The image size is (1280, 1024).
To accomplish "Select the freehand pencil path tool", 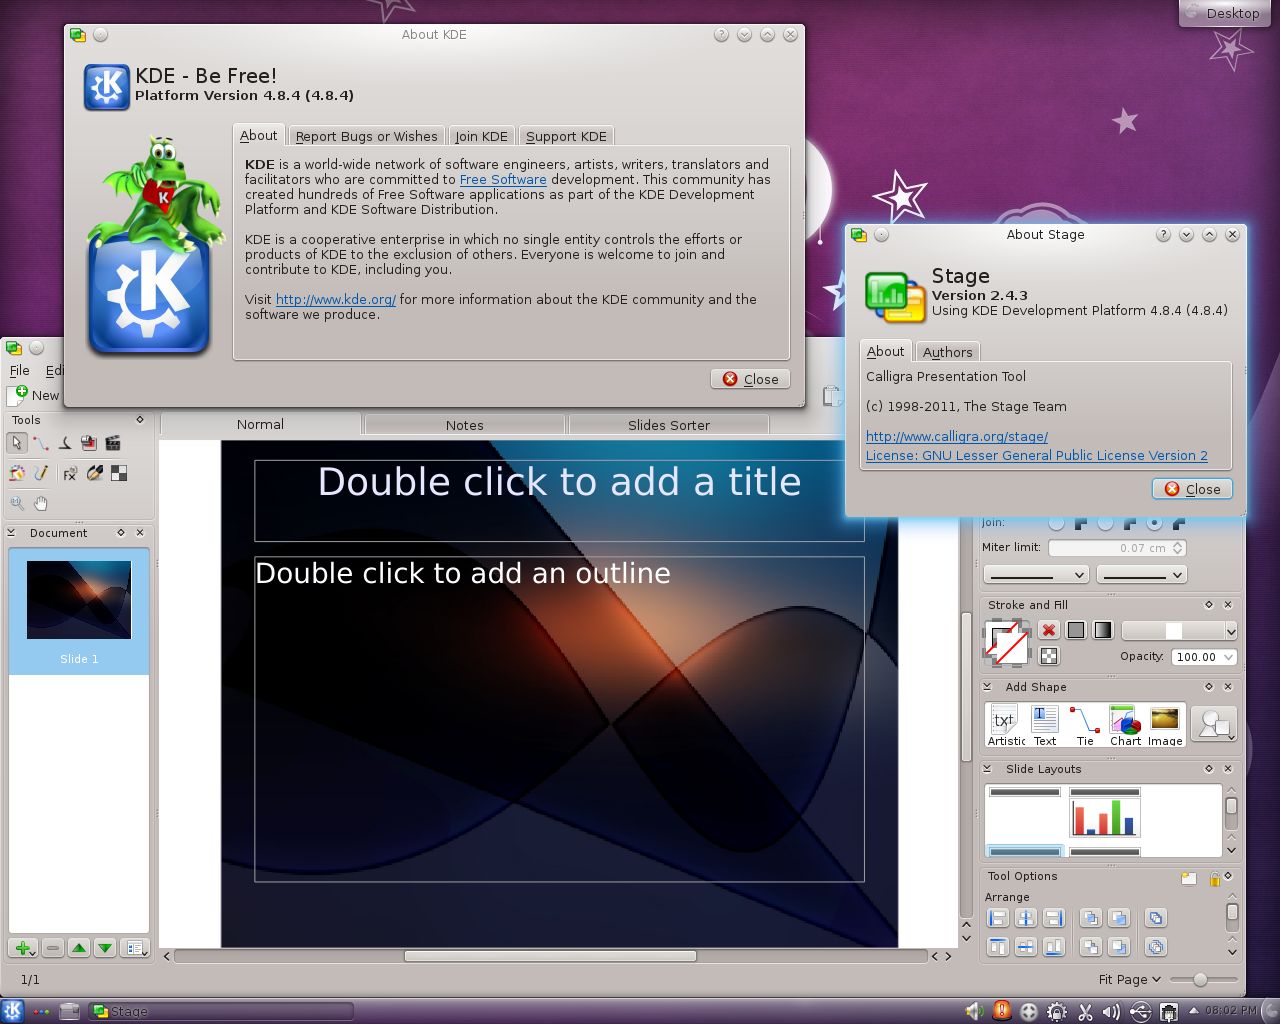I will coord(41,473).
